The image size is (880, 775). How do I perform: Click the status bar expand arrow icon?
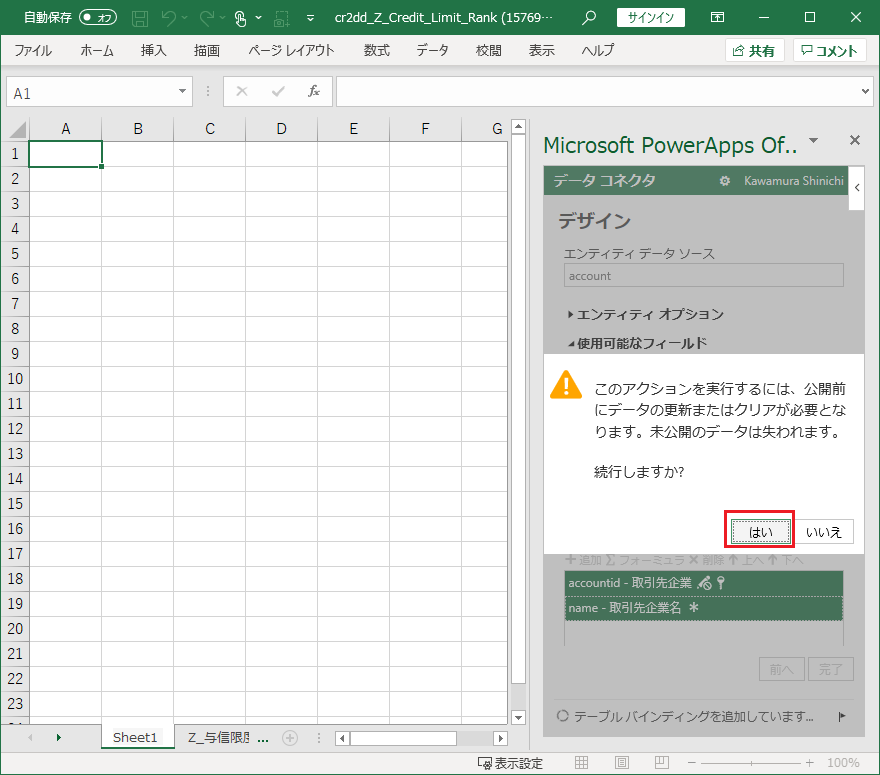click(842, 716)
